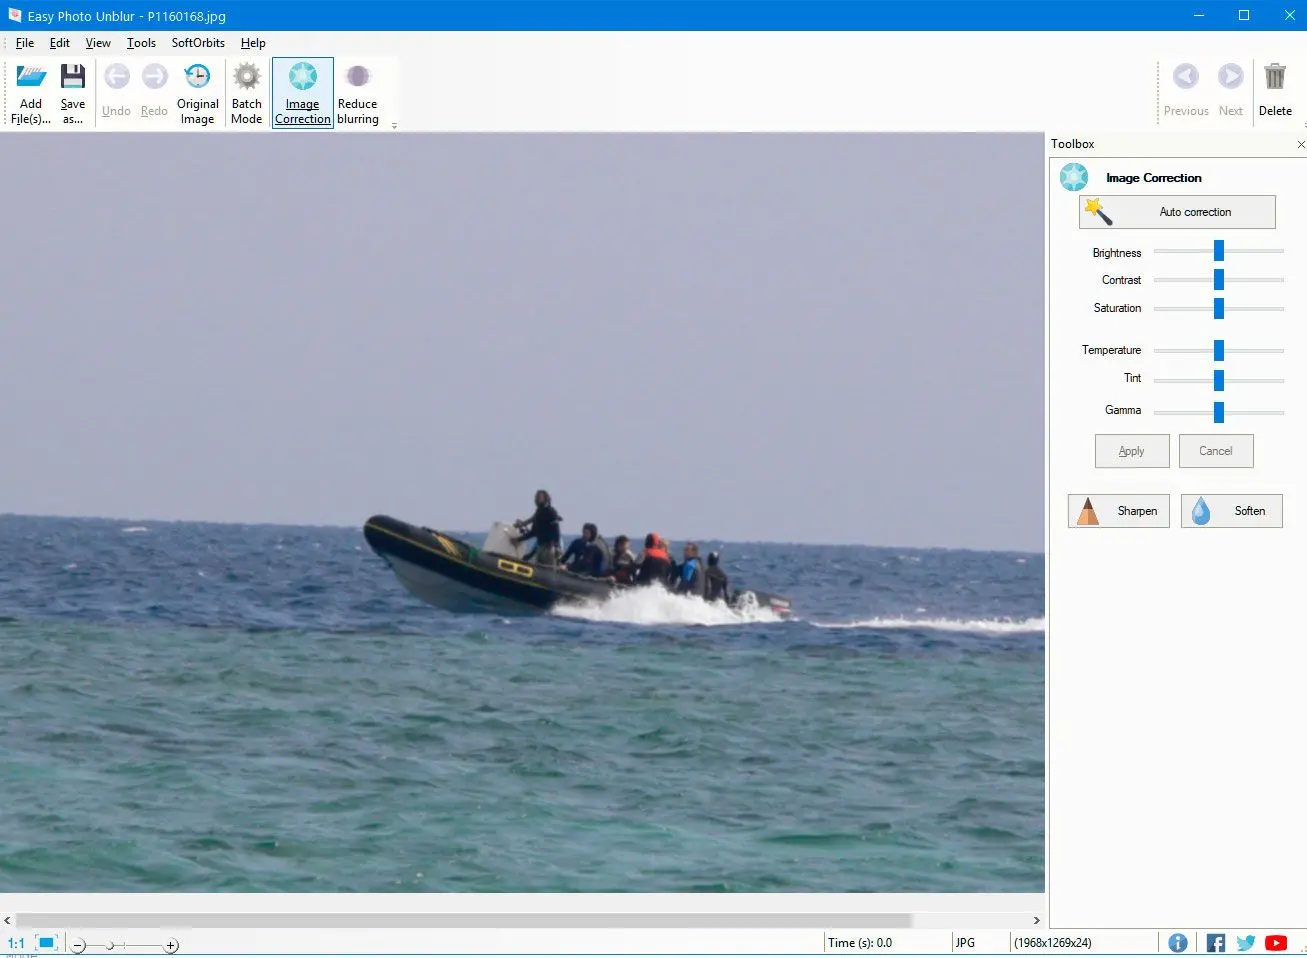Switch to 1:1 actual size zoom
This screenshot has height=958, width=1307.
(x=16, y=943)
